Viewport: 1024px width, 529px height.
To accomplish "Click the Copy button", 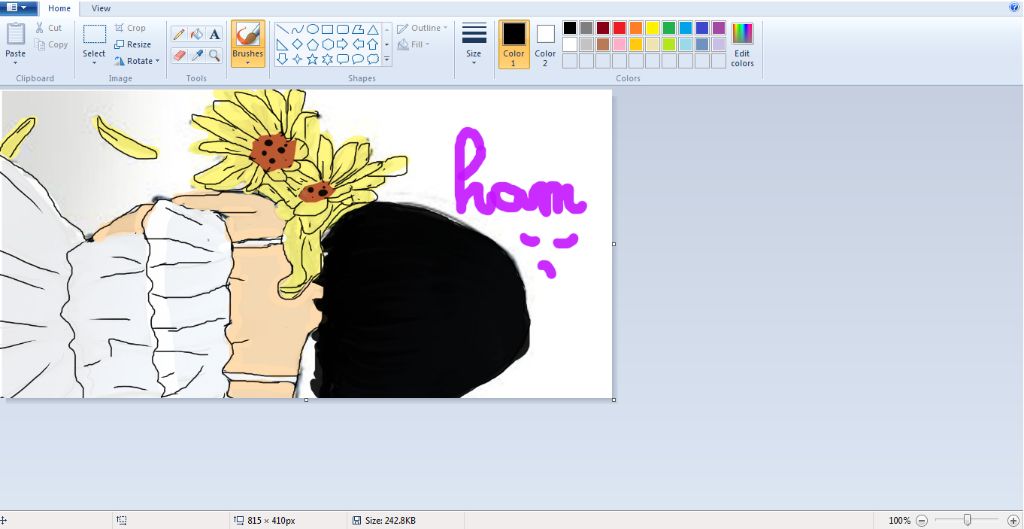I will click(51, 44).
